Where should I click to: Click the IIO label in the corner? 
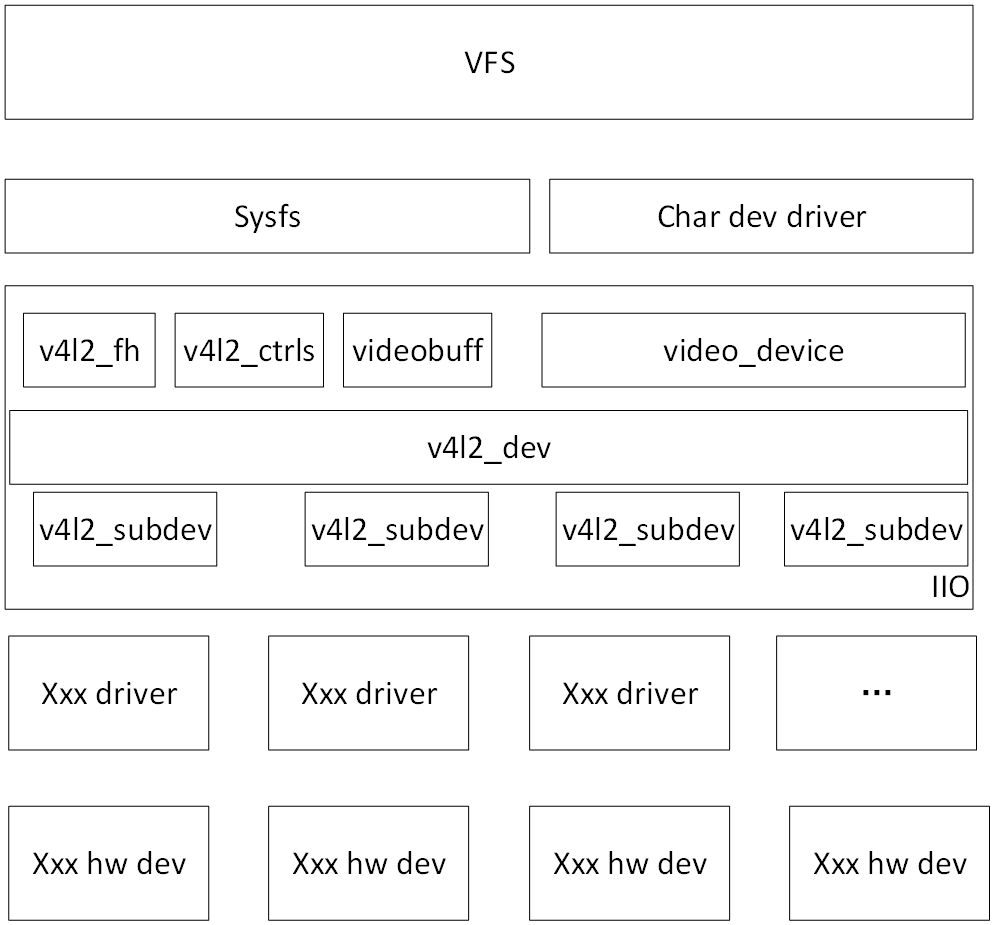click(x=951, y=590)
